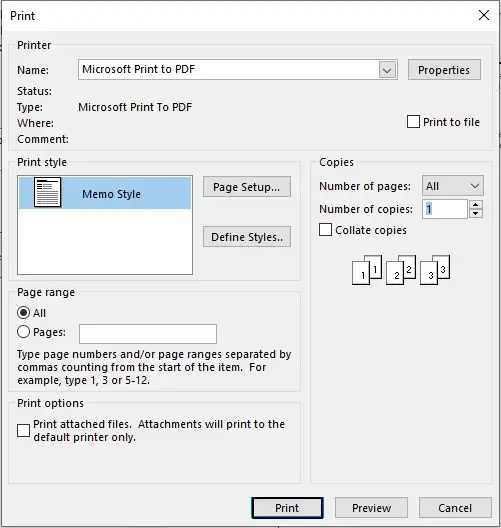Decrease number of copies with down arrow
The width and height of the screenshot is (501, 528).
pos(475,213)
